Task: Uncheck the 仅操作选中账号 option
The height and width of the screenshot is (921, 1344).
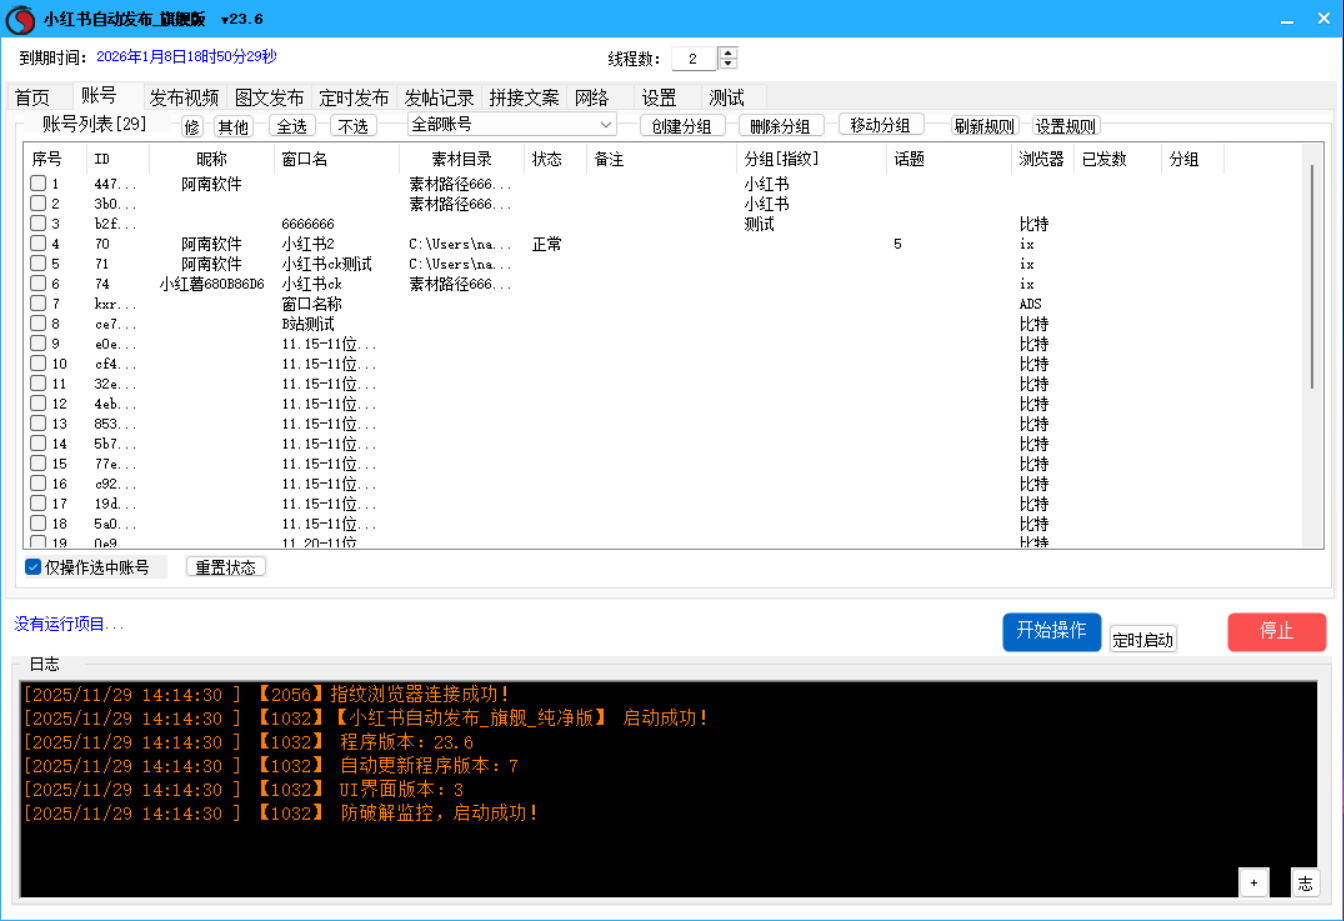Action: click(x=34, y=567)
